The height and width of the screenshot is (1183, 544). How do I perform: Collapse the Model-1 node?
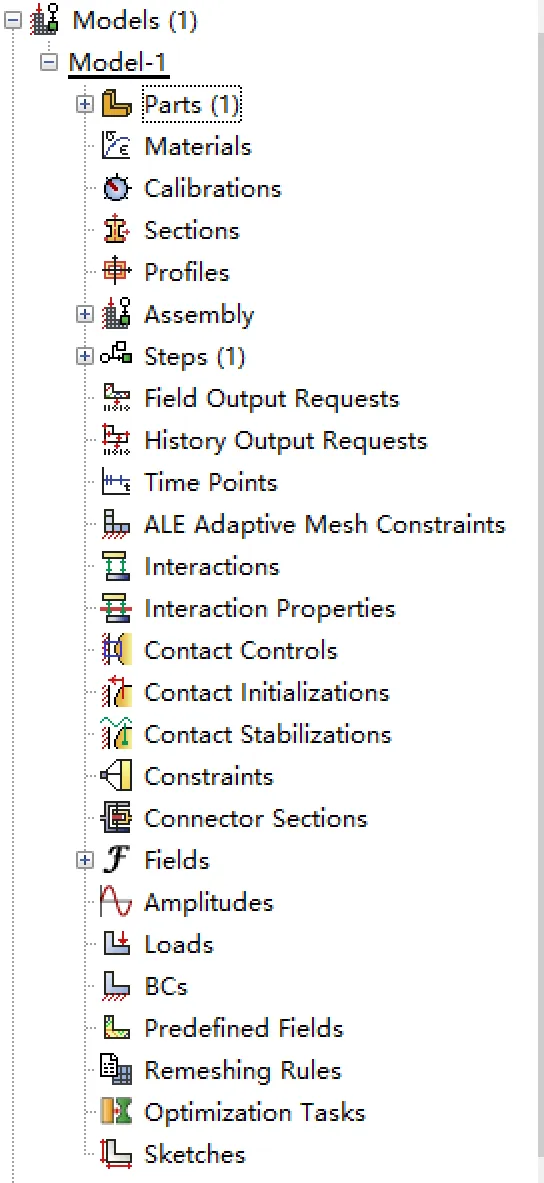click(x=49, y=62)
